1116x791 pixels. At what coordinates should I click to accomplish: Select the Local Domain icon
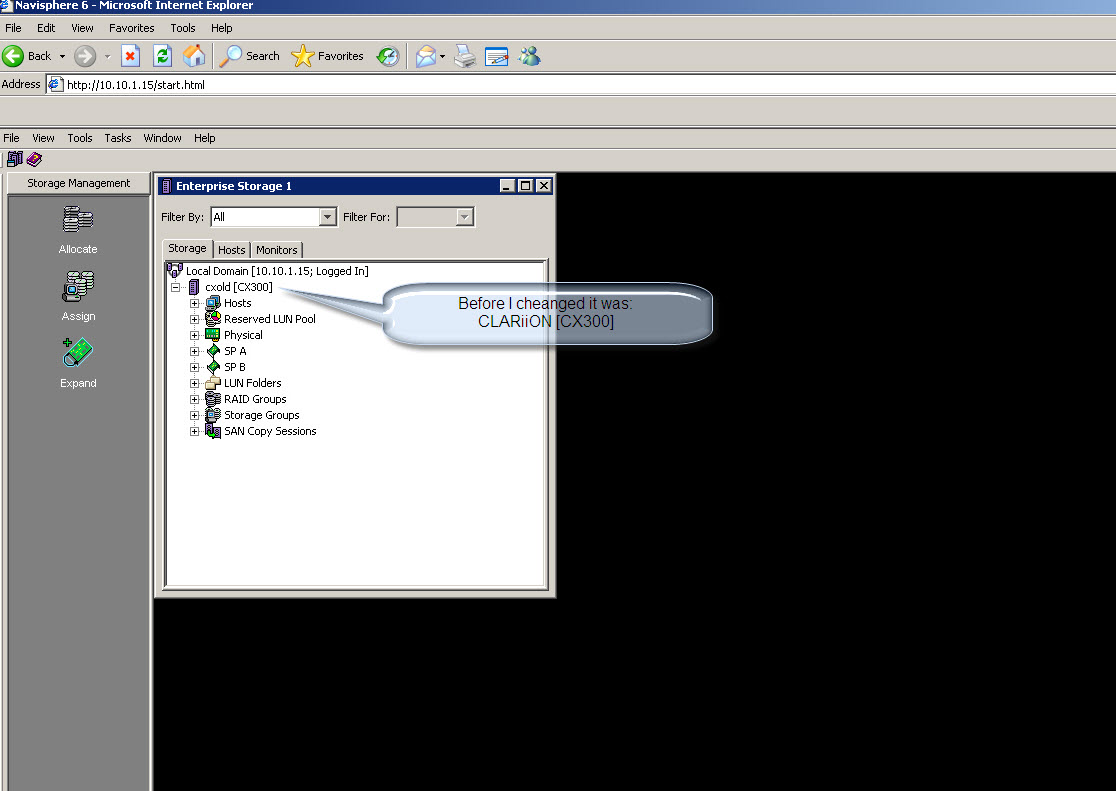(x=174, y=271)
